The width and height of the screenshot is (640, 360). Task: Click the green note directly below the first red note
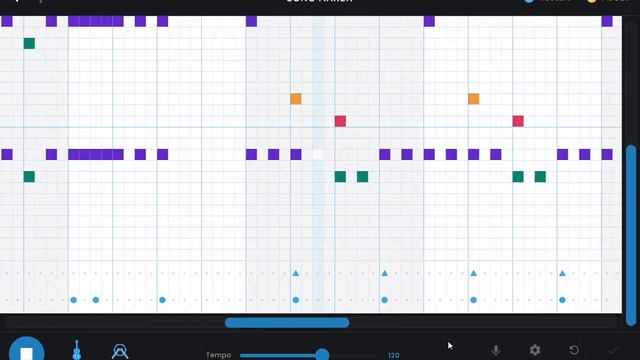coord(340,177)
